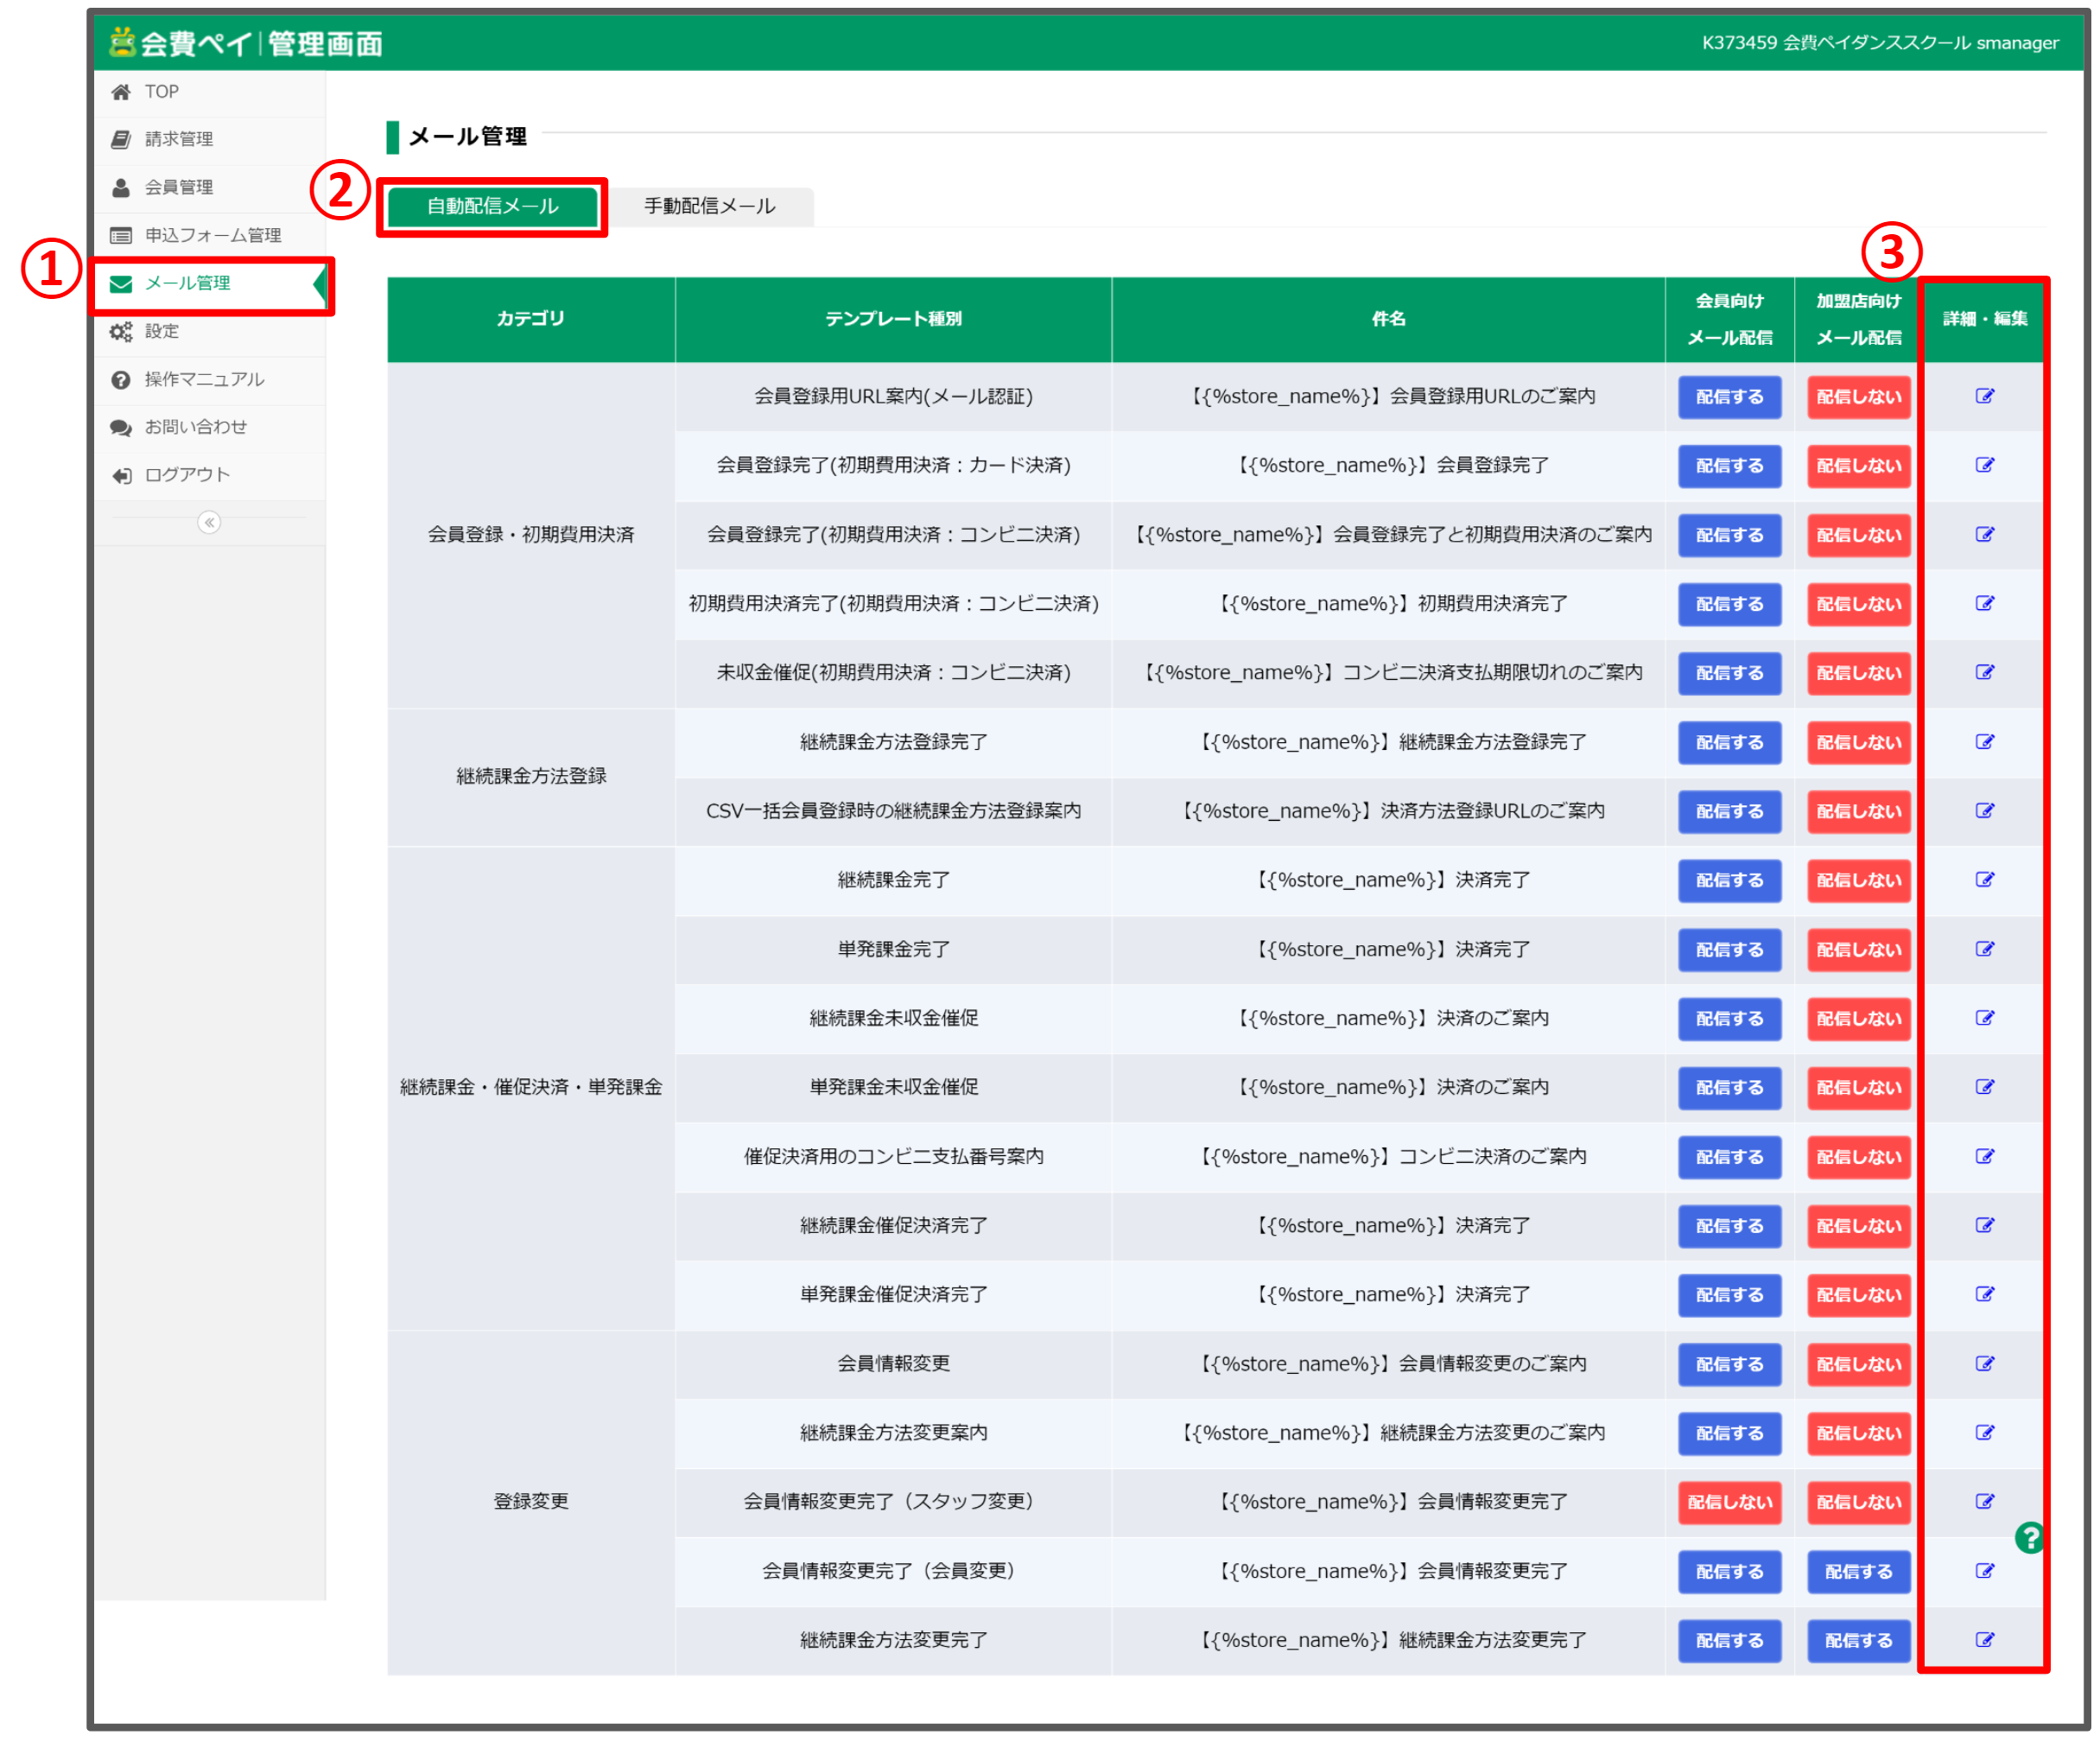The height and width of the screenshot is (1742, 2100).
Task: Collapse sidebar with chevron button
Action: (x=209, y=522)
